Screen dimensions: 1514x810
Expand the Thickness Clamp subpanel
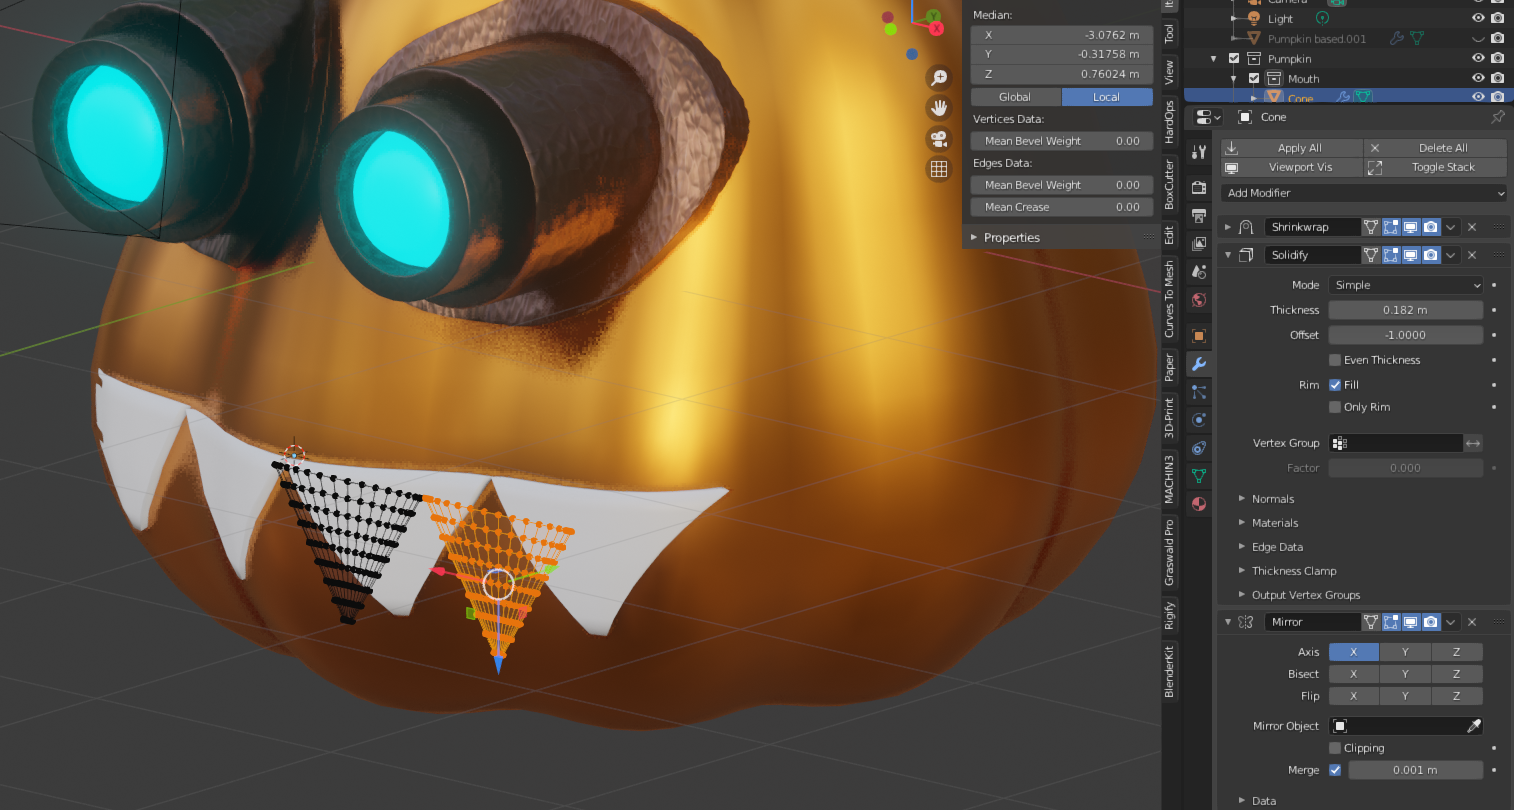1242,571
